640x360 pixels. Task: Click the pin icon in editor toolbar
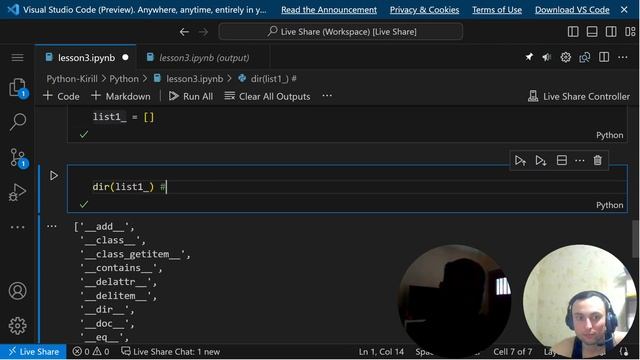coord(529,57)
